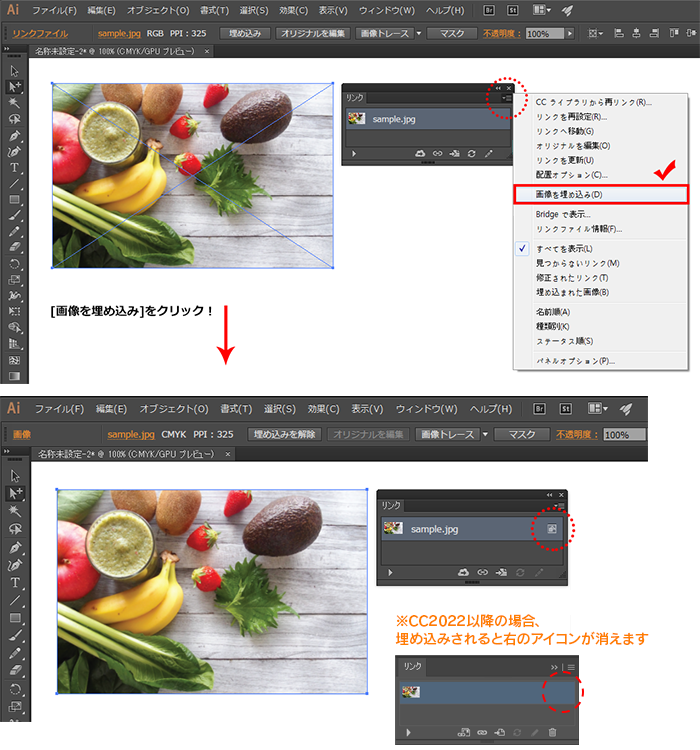700x750 pixels.
Task: Click relink chain icon in upper Links panel
Action: (x=437, y=154)
